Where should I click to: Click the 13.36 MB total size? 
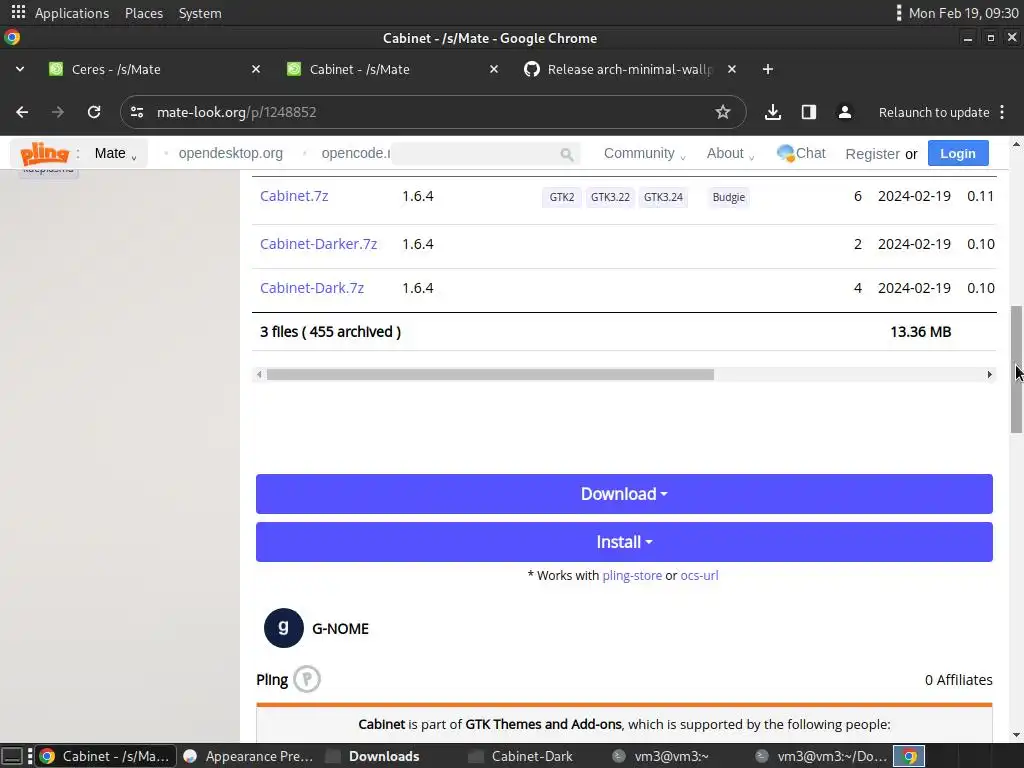click(x=920, y=332)
